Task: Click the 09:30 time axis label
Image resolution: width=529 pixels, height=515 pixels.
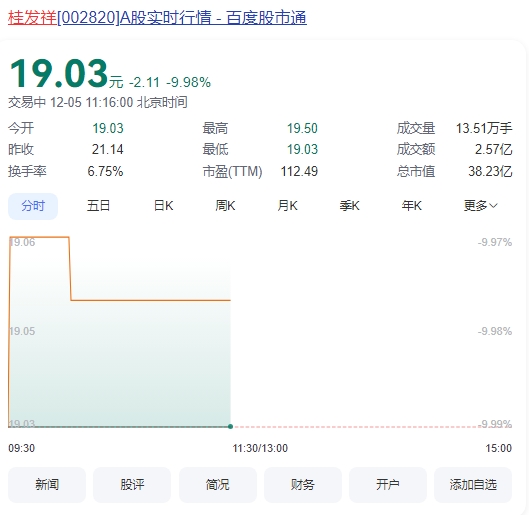Action: pyautogui.click(x=22, y=448)
